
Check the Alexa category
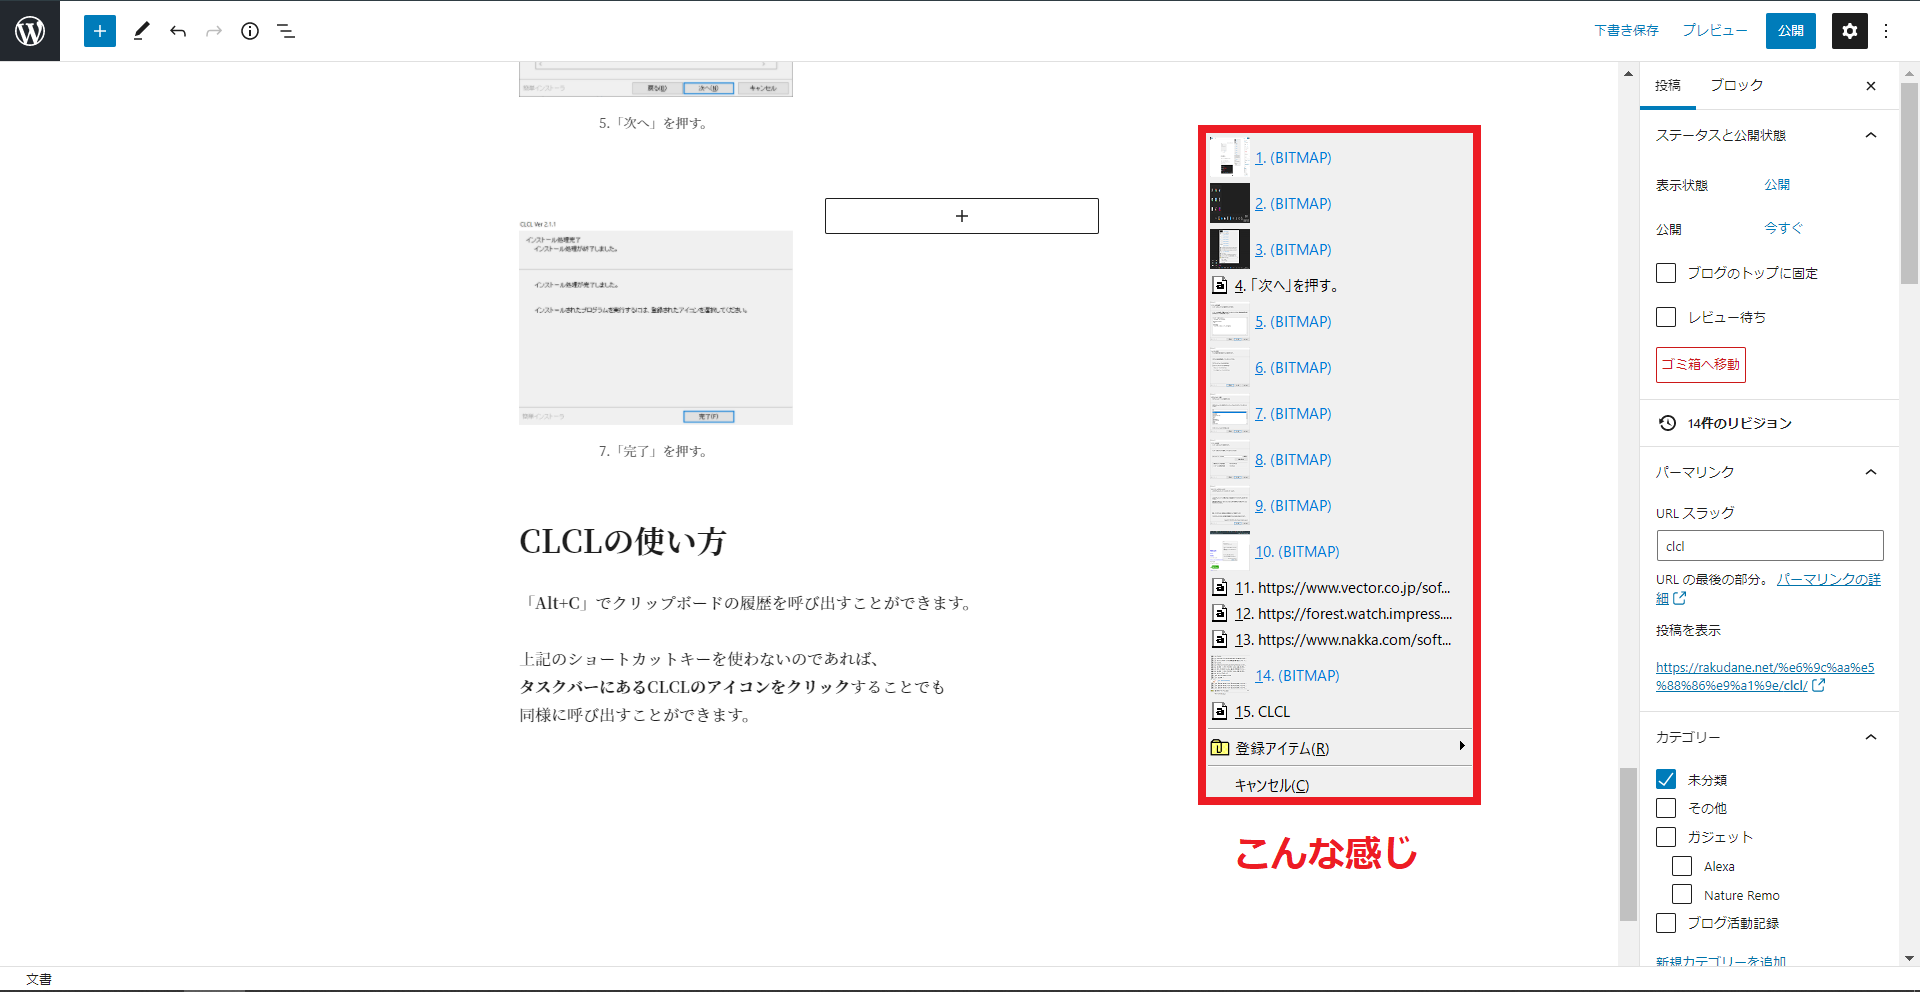pos(1682,866)
